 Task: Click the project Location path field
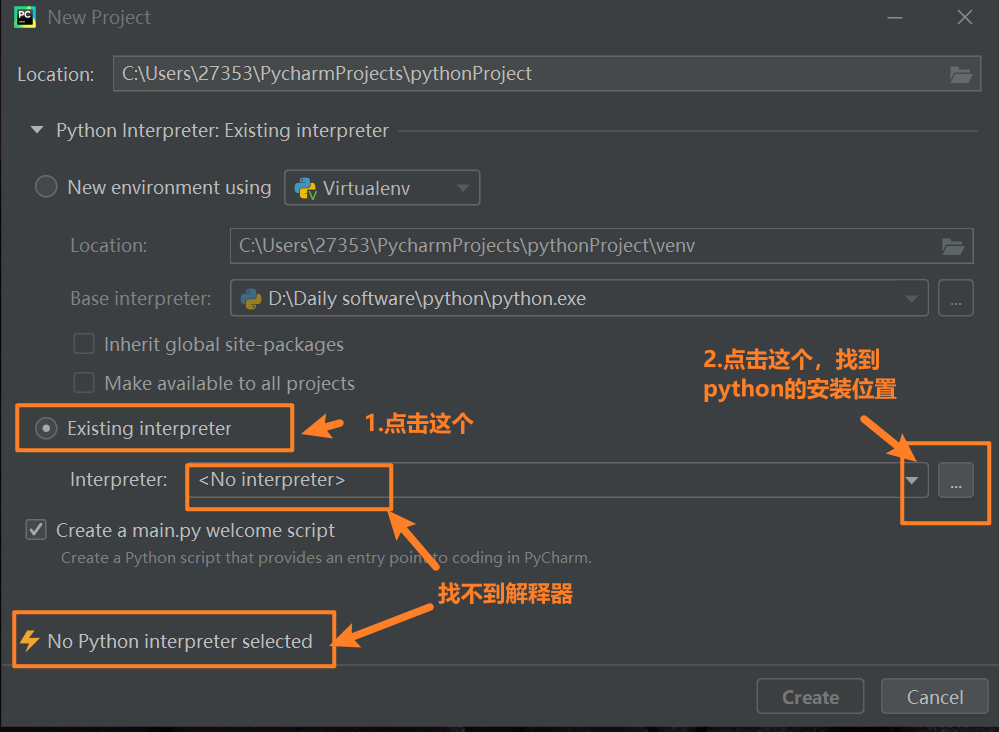pos(547,74)
